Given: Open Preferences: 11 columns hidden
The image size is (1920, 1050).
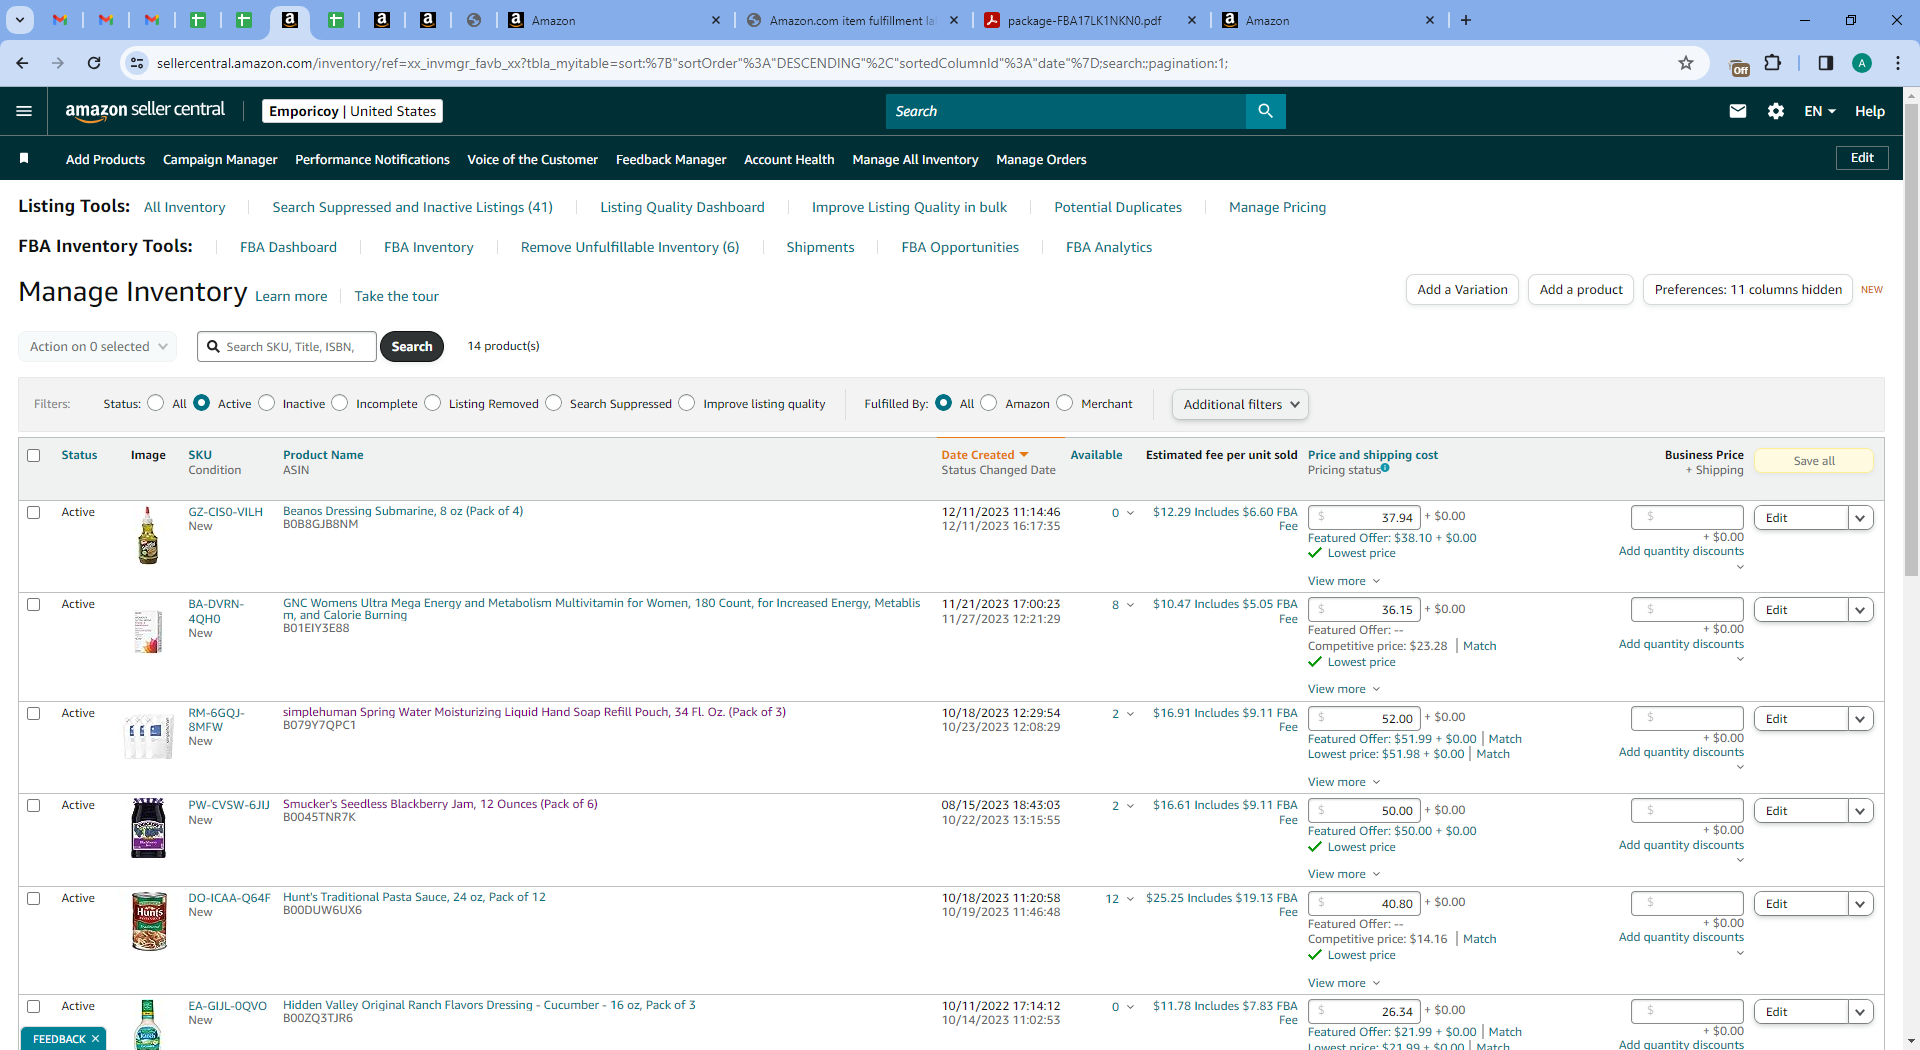Looking at the screenshot, I should [1748, 290].
